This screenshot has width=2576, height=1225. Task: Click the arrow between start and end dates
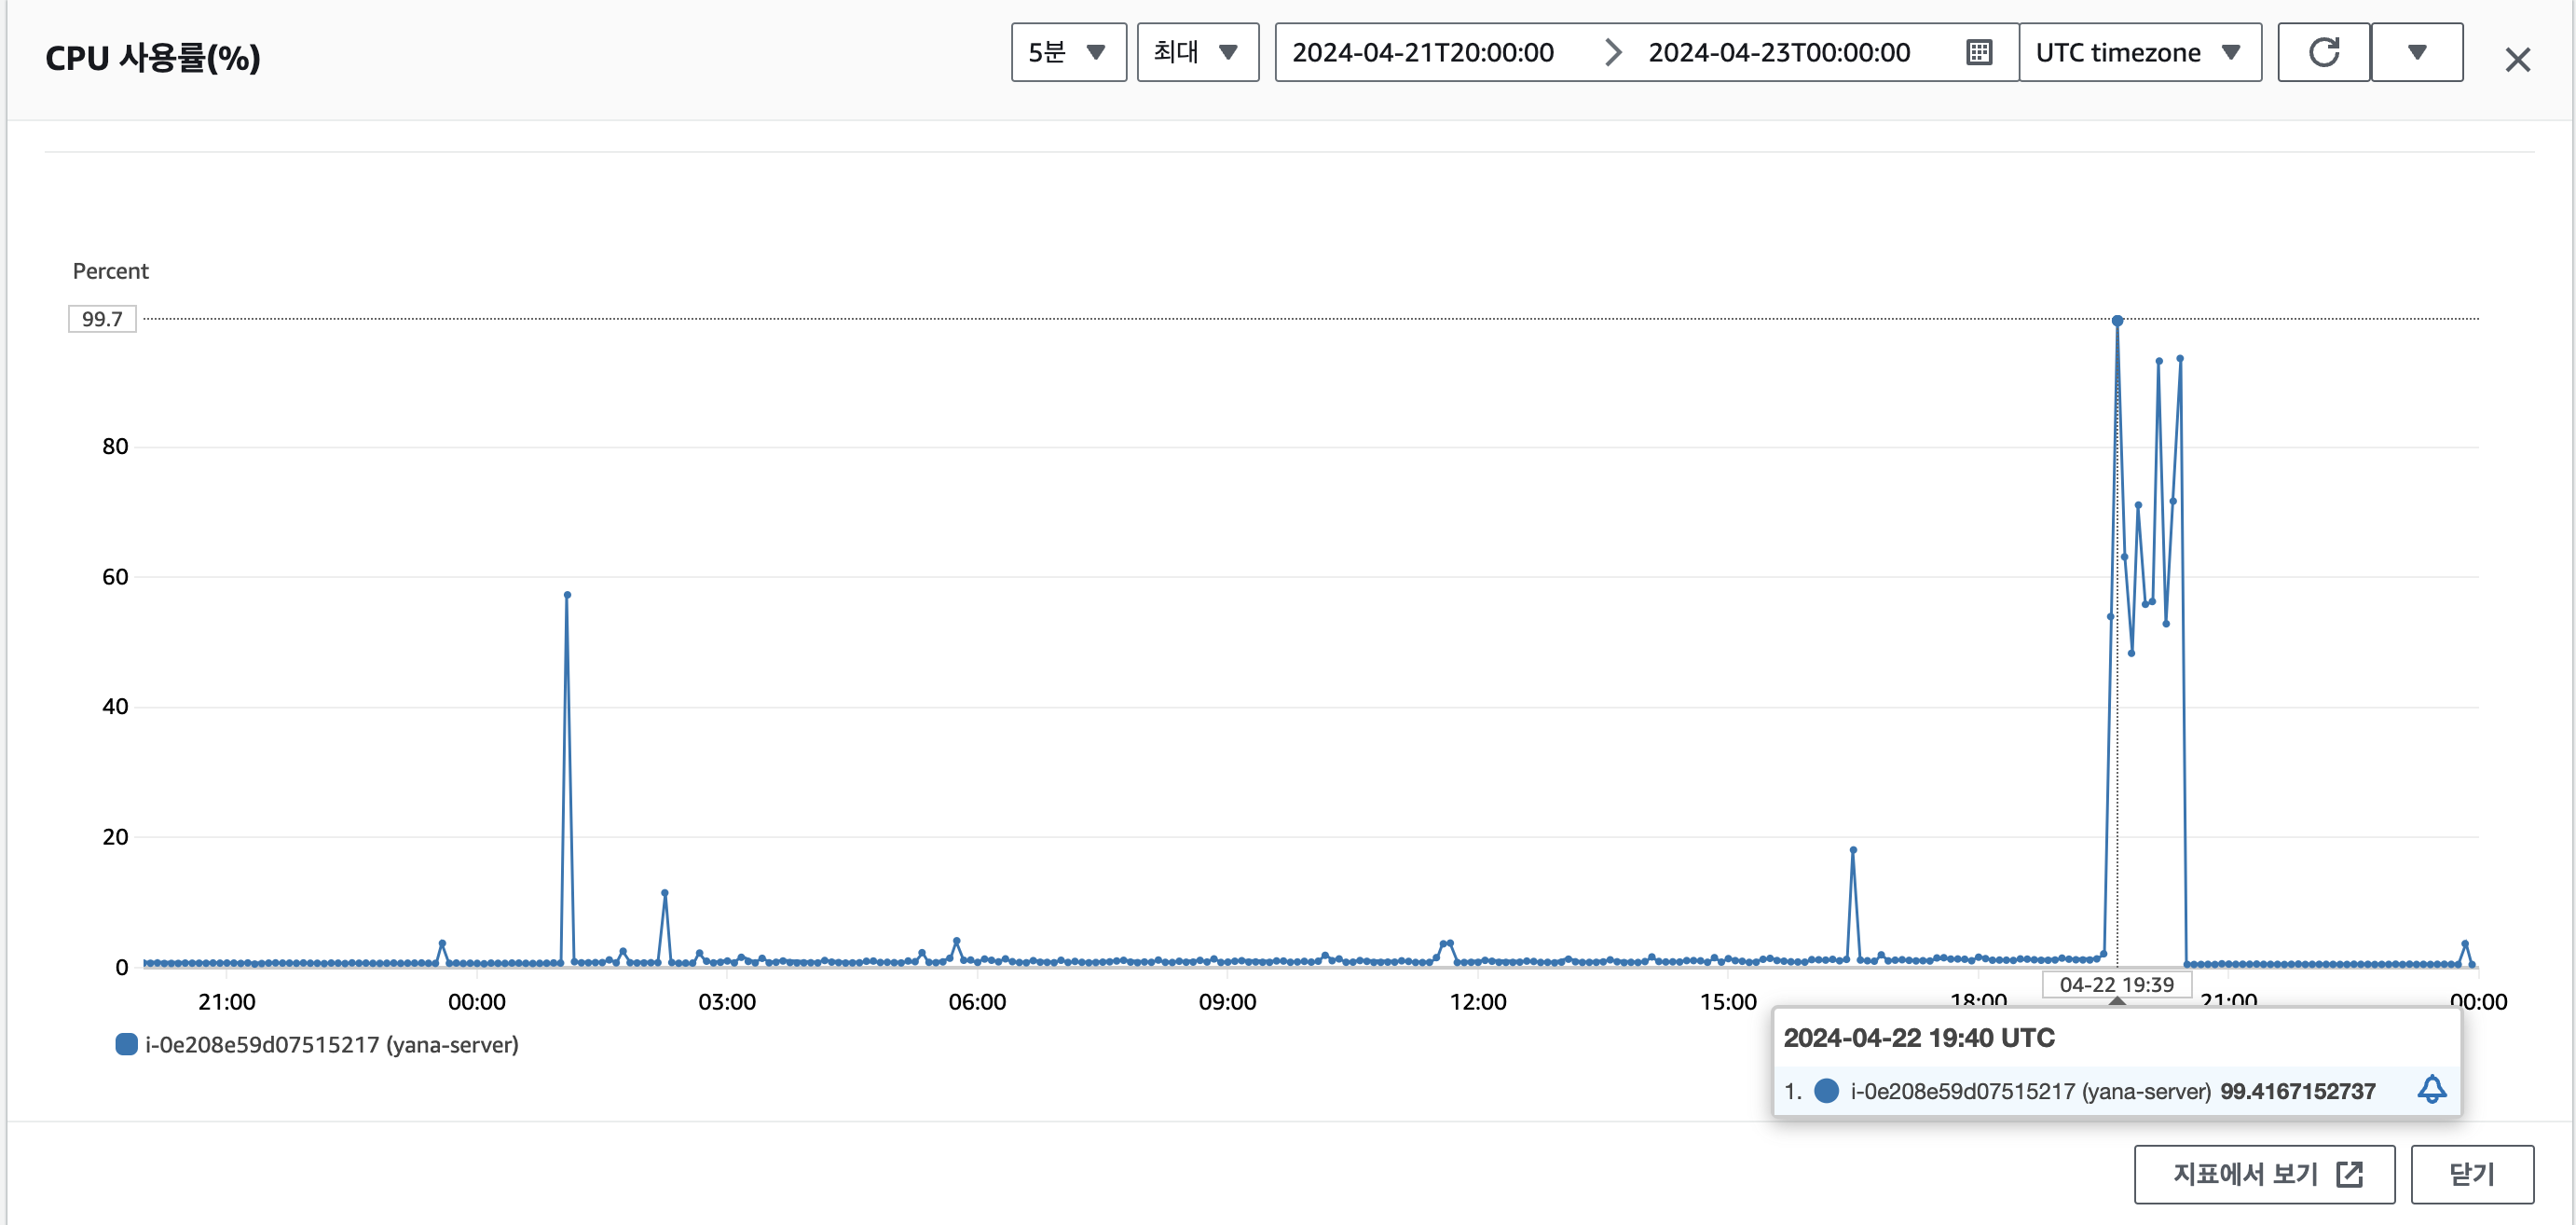click(x=1612, y=52)
